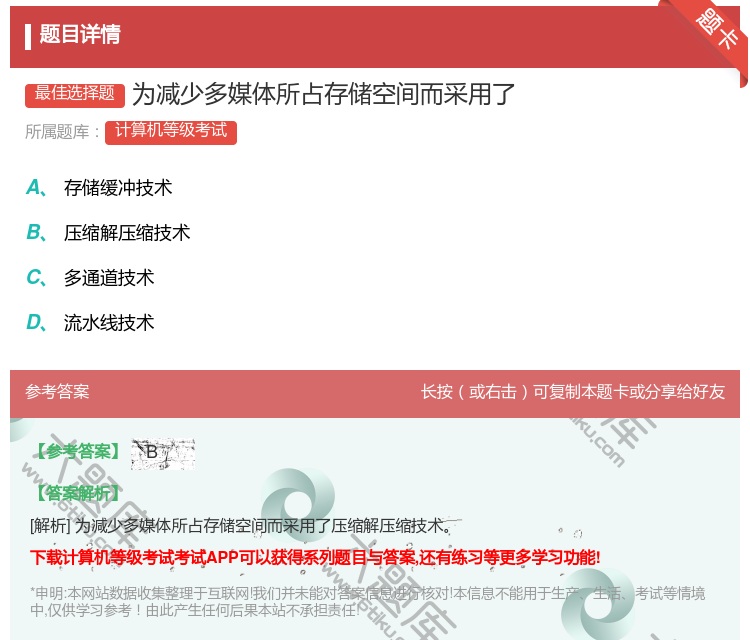Screen dimensions: 750x640
Task: Click the grey *申明 disclaimer paragraph
Action: click(367, 602)
